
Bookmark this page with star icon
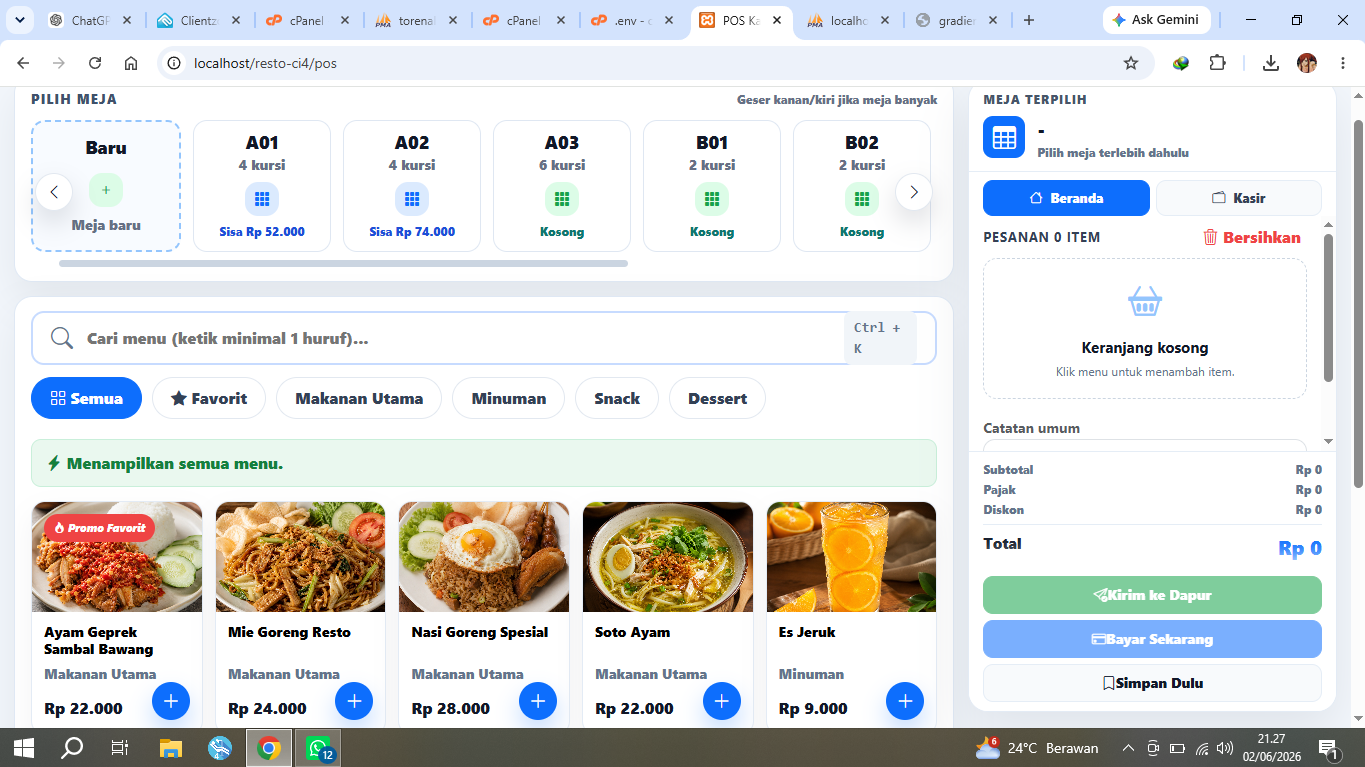1131,63
